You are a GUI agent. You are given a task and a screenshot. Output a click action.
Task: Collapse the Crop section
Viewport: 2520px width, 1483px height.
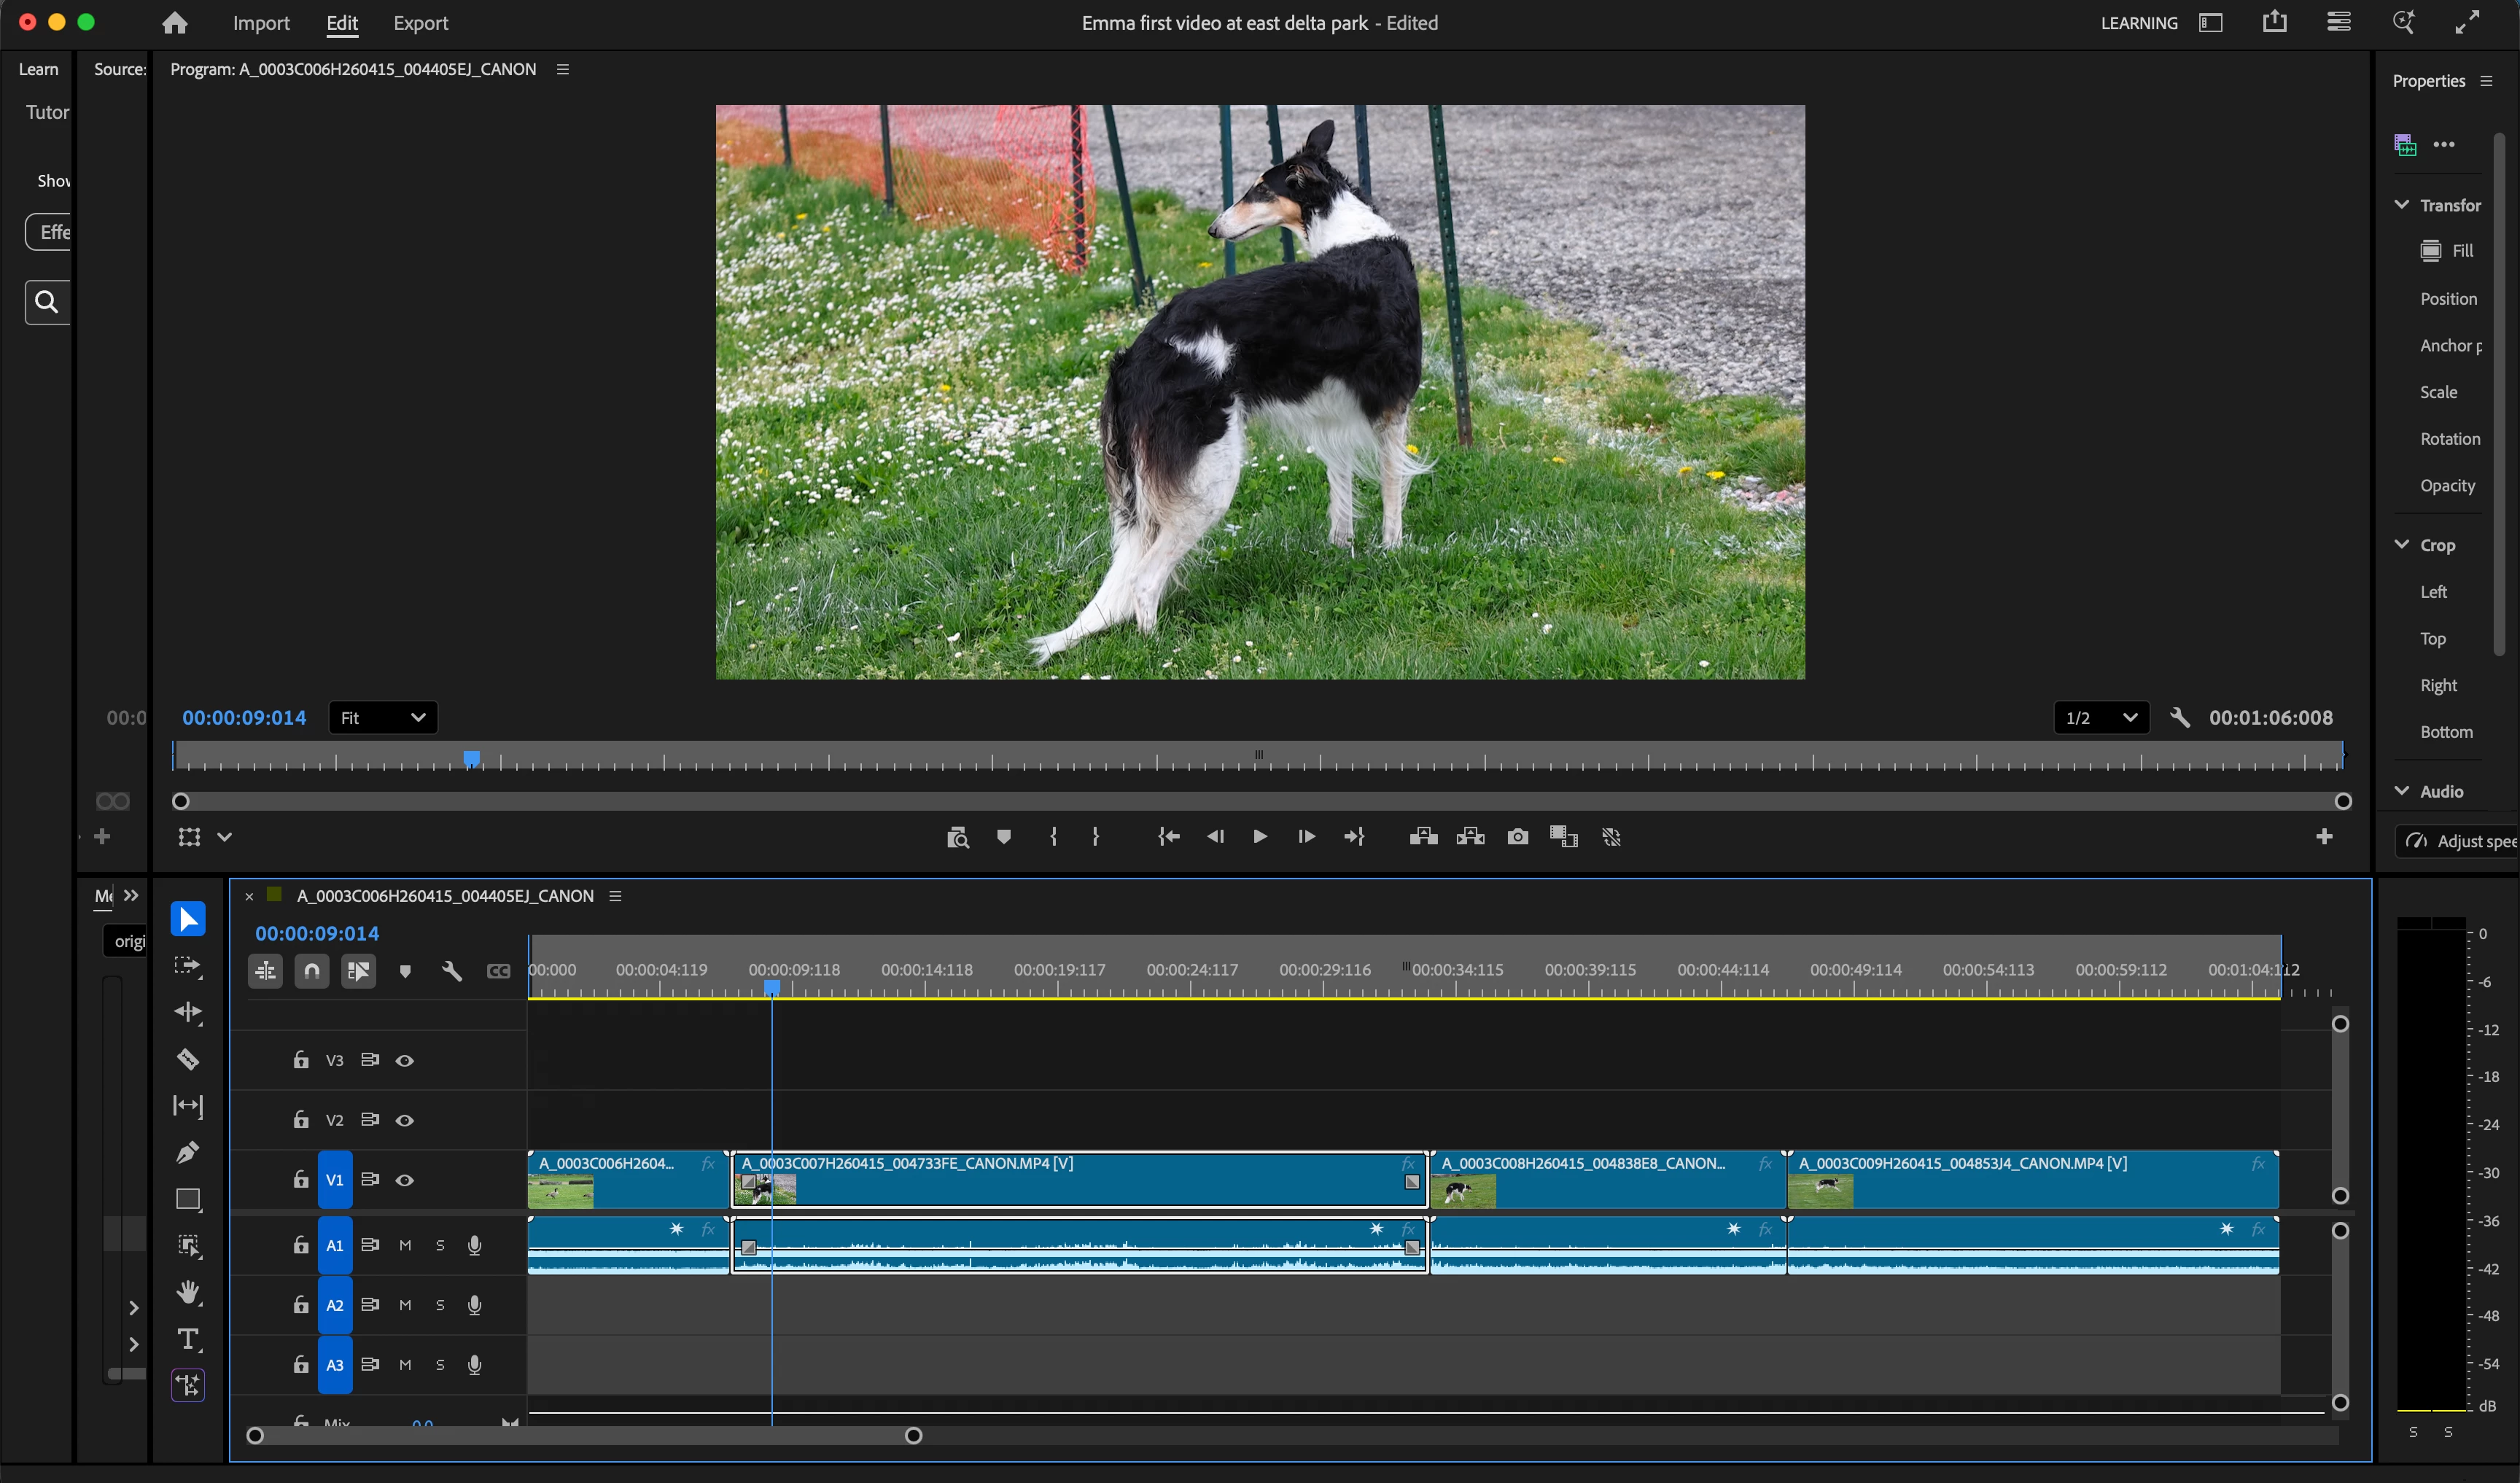(2402, 545)
